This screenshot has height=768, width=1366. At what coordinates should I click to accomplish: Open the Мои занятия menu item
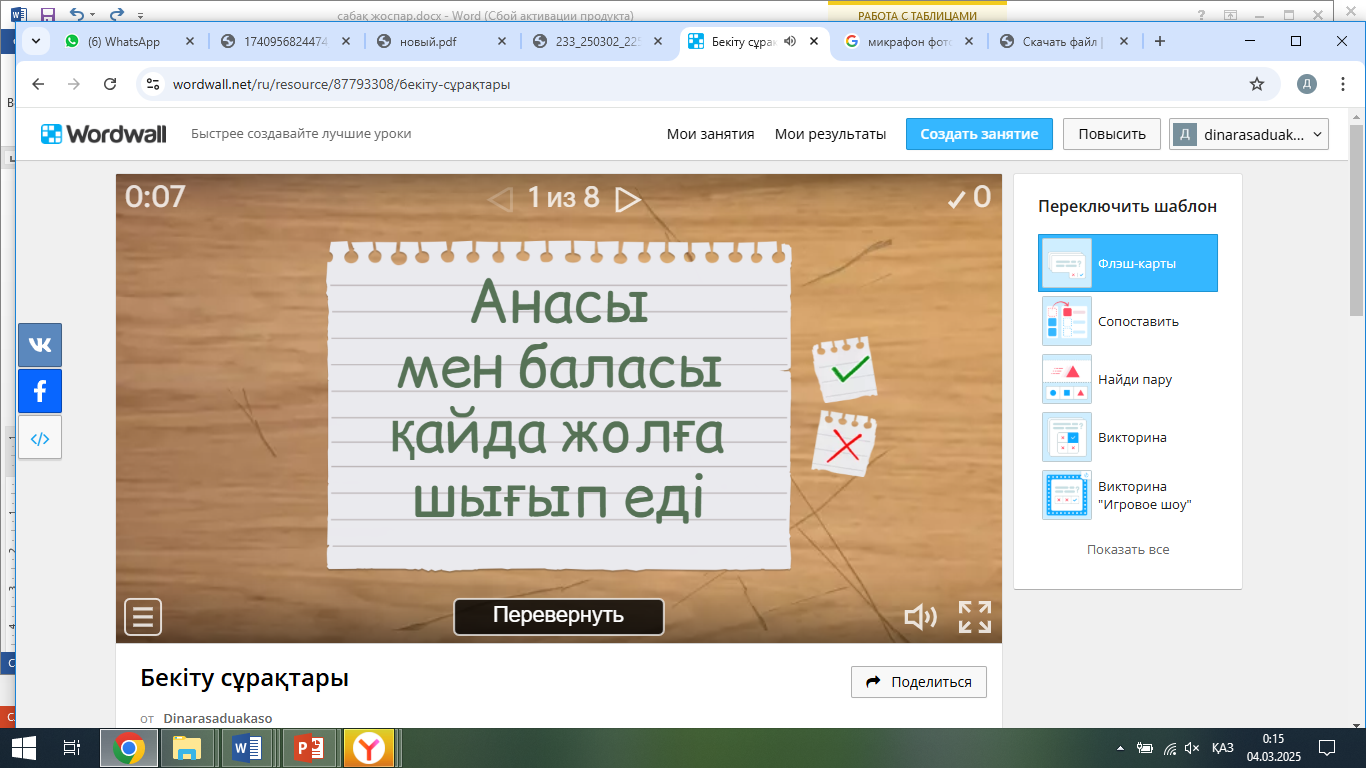(710, 134)
